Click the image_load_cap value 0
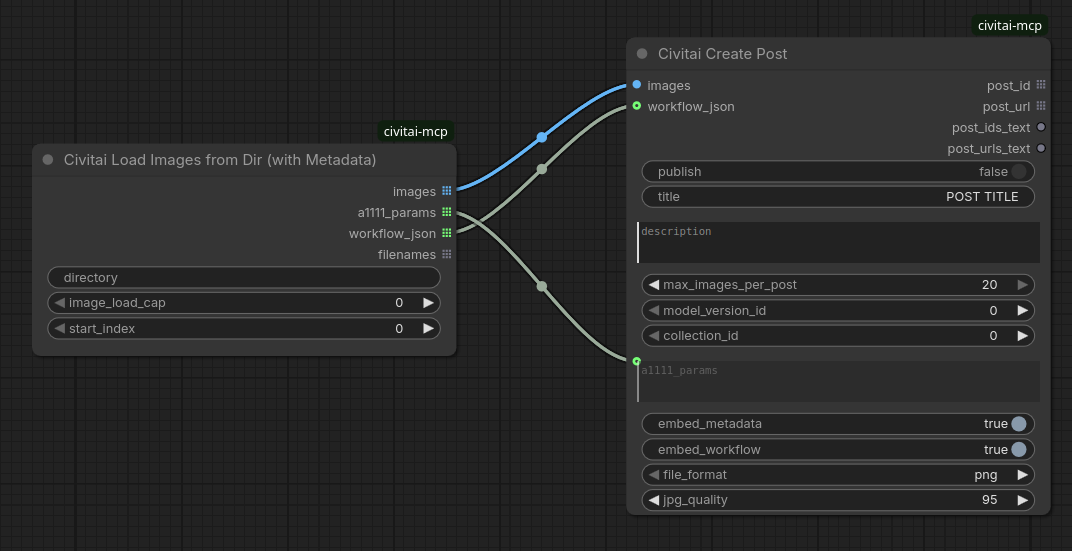 click(399, 303)
